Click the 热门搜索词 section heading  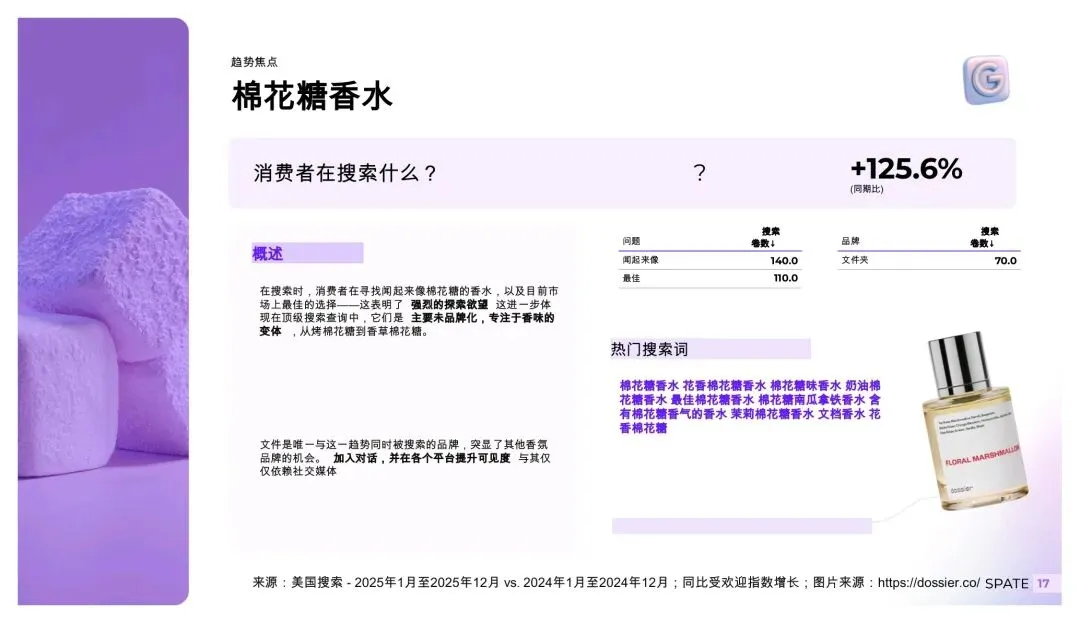pos(649,349)
